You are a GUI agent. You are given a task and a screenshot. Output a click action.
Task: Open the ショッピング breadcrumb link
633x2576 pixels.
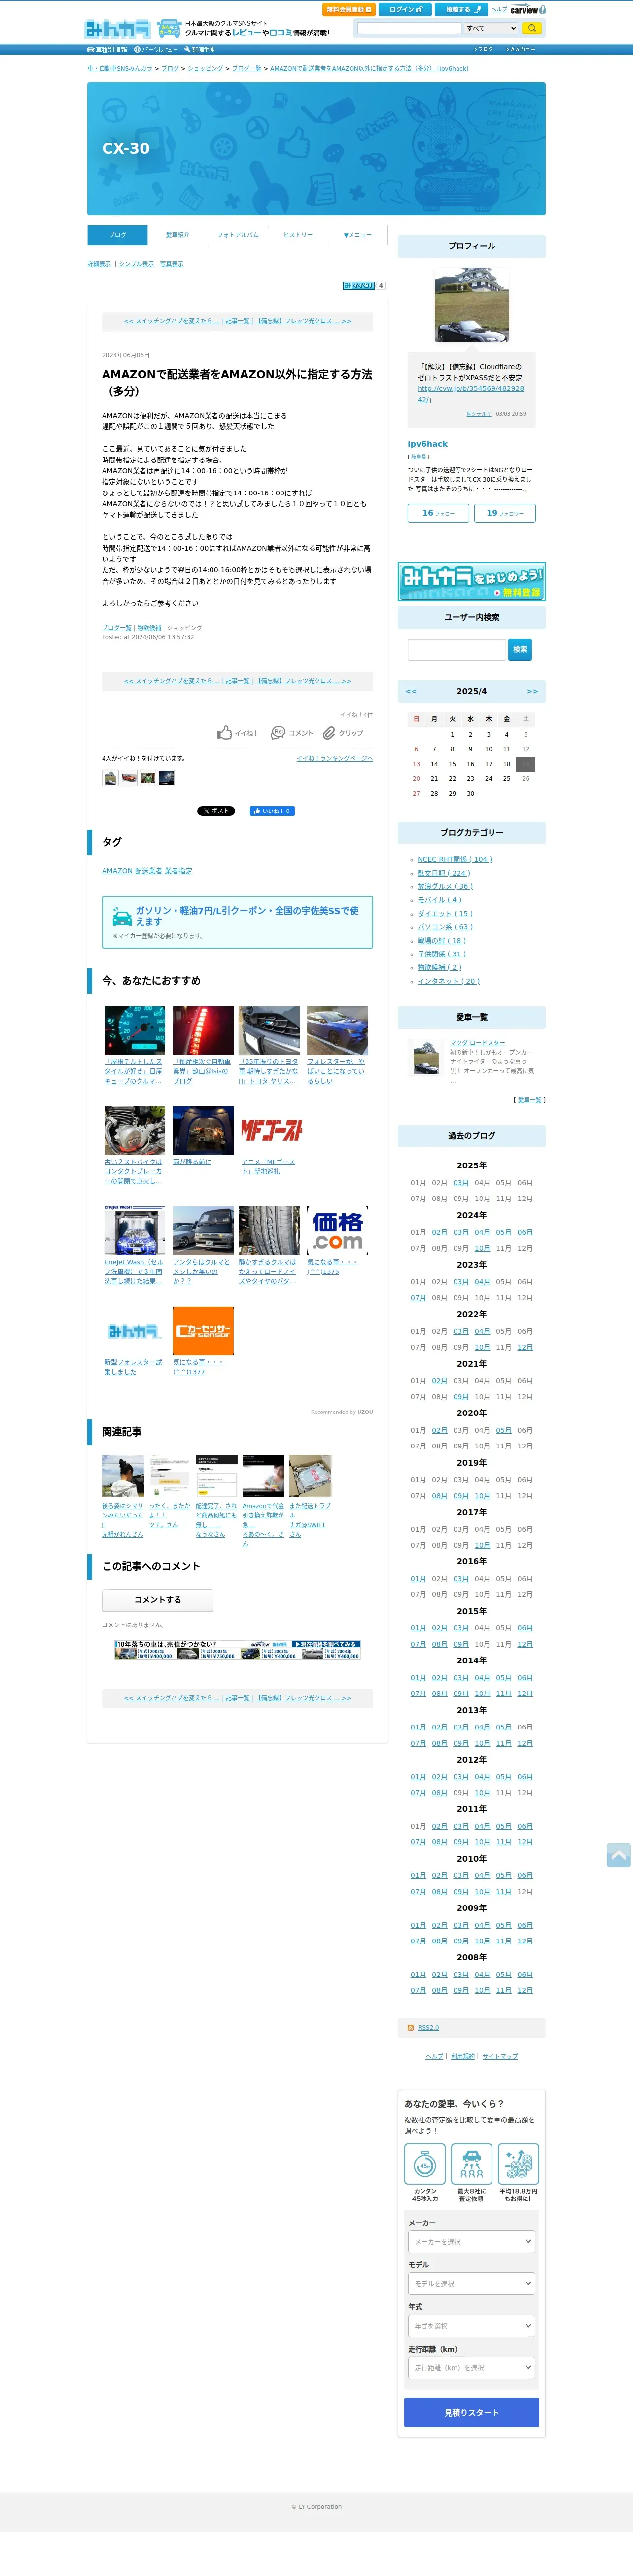[x=205, y=68]
